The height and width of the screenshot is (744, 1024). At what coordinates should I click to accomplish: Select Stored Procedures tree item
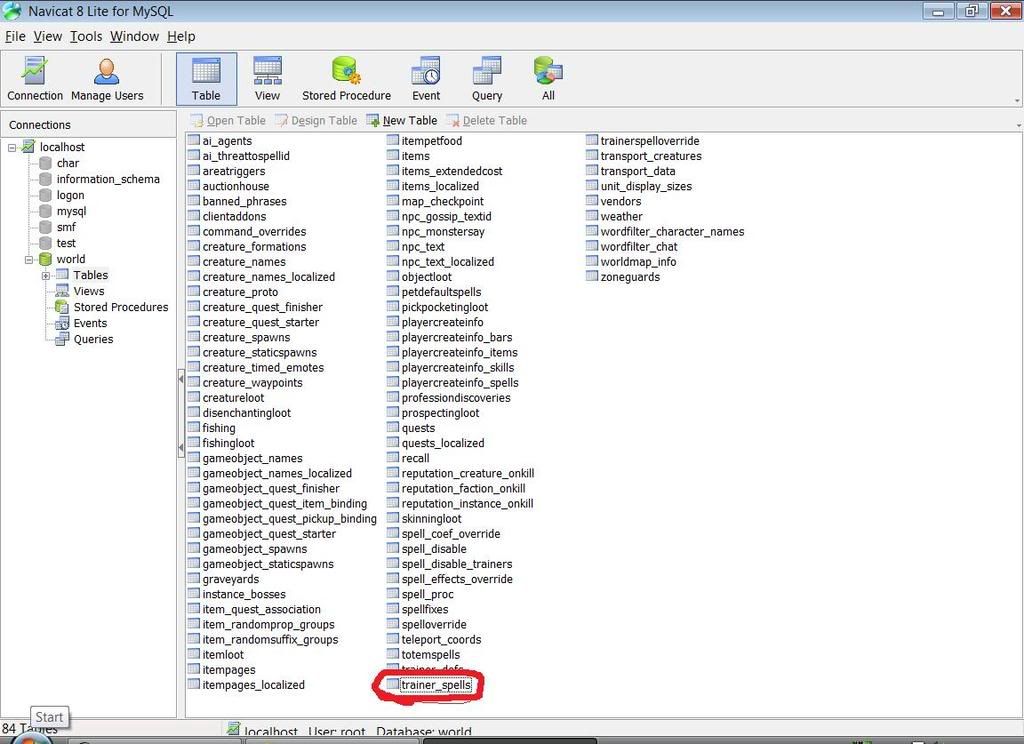coord(112,307)
